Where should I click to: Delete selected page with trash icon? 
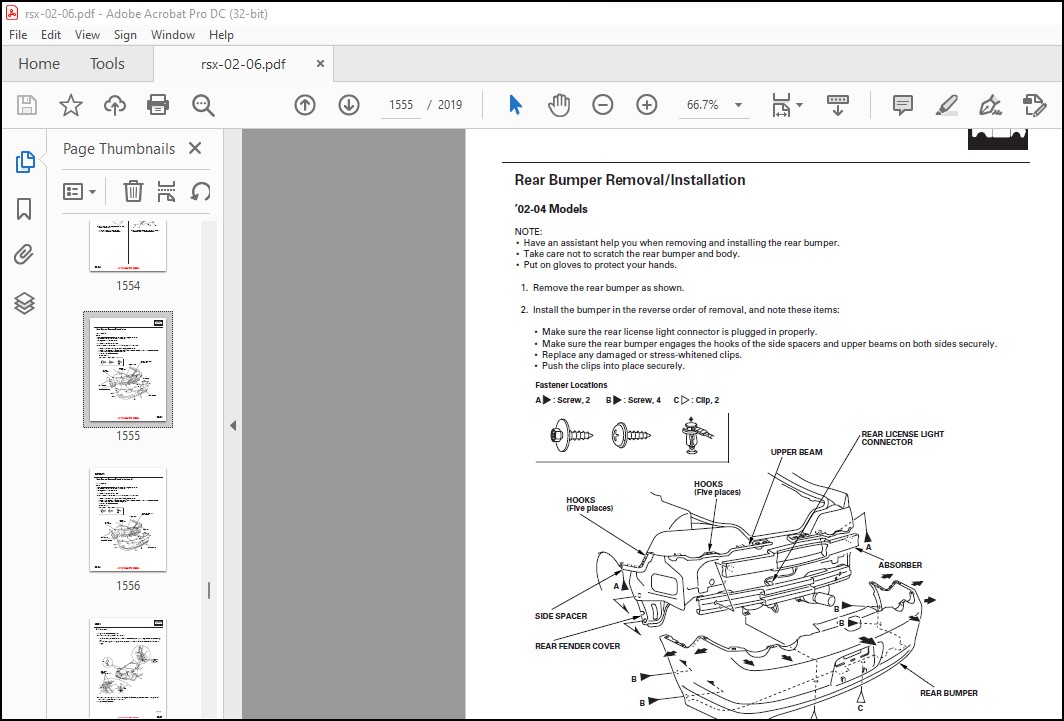point(133,192)
